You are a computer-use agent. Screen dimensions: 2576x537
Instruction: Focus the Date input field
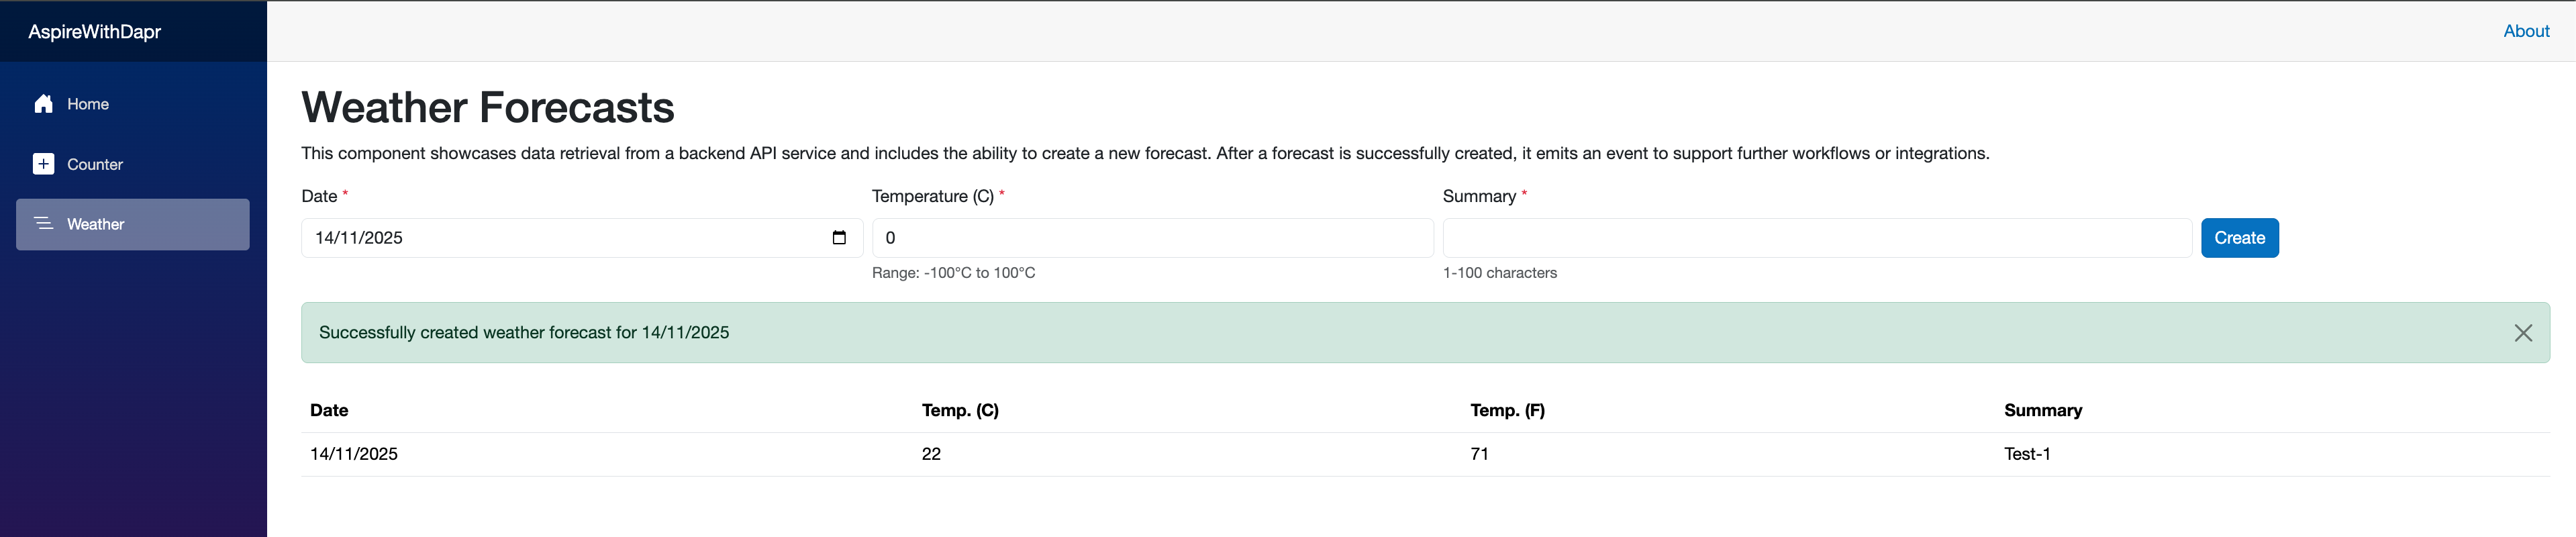tap(560, 238)
